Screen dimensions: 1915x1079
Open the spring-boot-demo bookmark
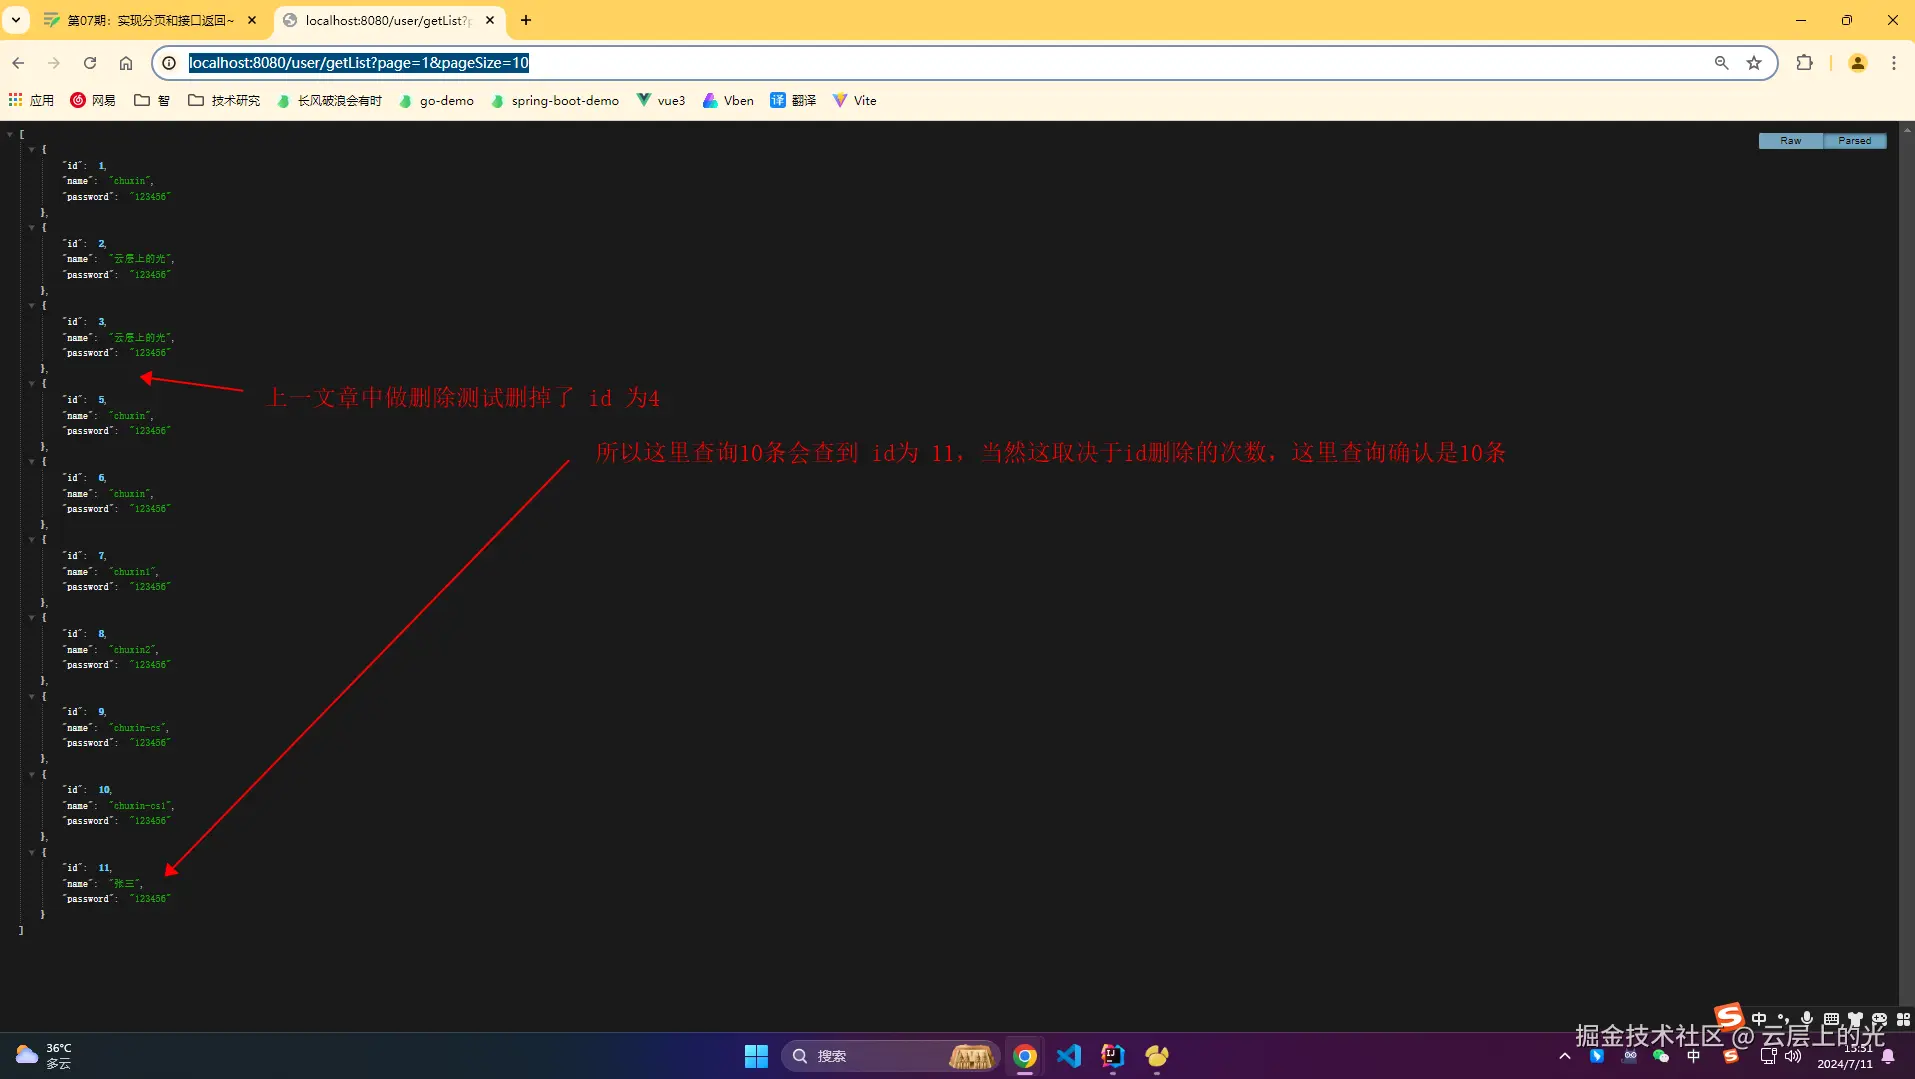click(x=555, y=100)
